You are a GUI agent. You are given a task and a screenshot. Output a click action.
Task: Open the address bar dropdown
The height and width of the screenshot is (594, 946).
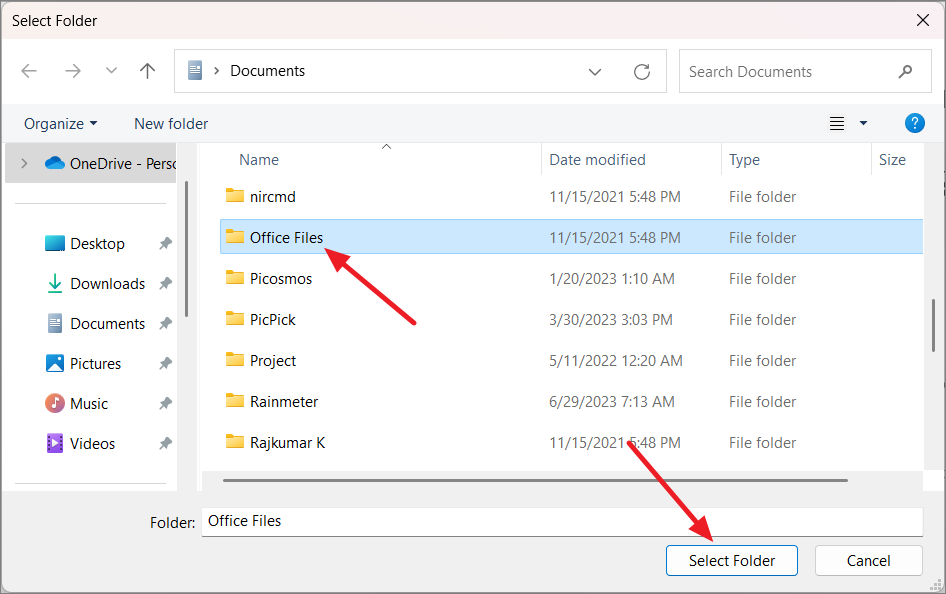pyautogui.click(x=595, y=71)
